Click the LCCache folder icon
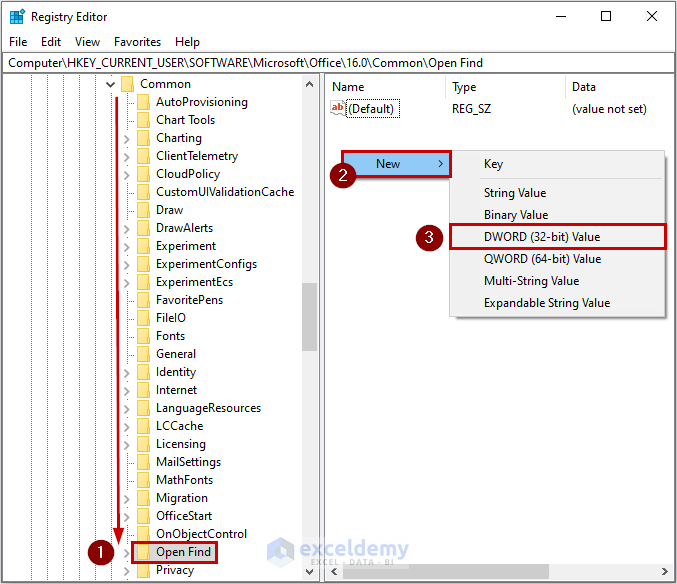Image resolution: width=677 pixels, height=584 pixels. click(143, 426)
